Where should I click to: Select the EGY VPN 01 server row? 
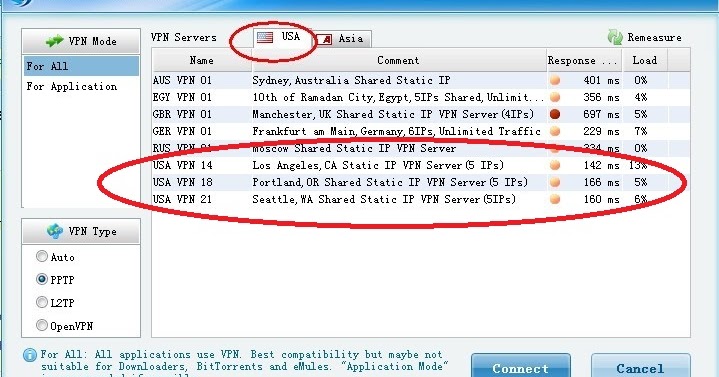pyautogui.click(x=421, y=97)
